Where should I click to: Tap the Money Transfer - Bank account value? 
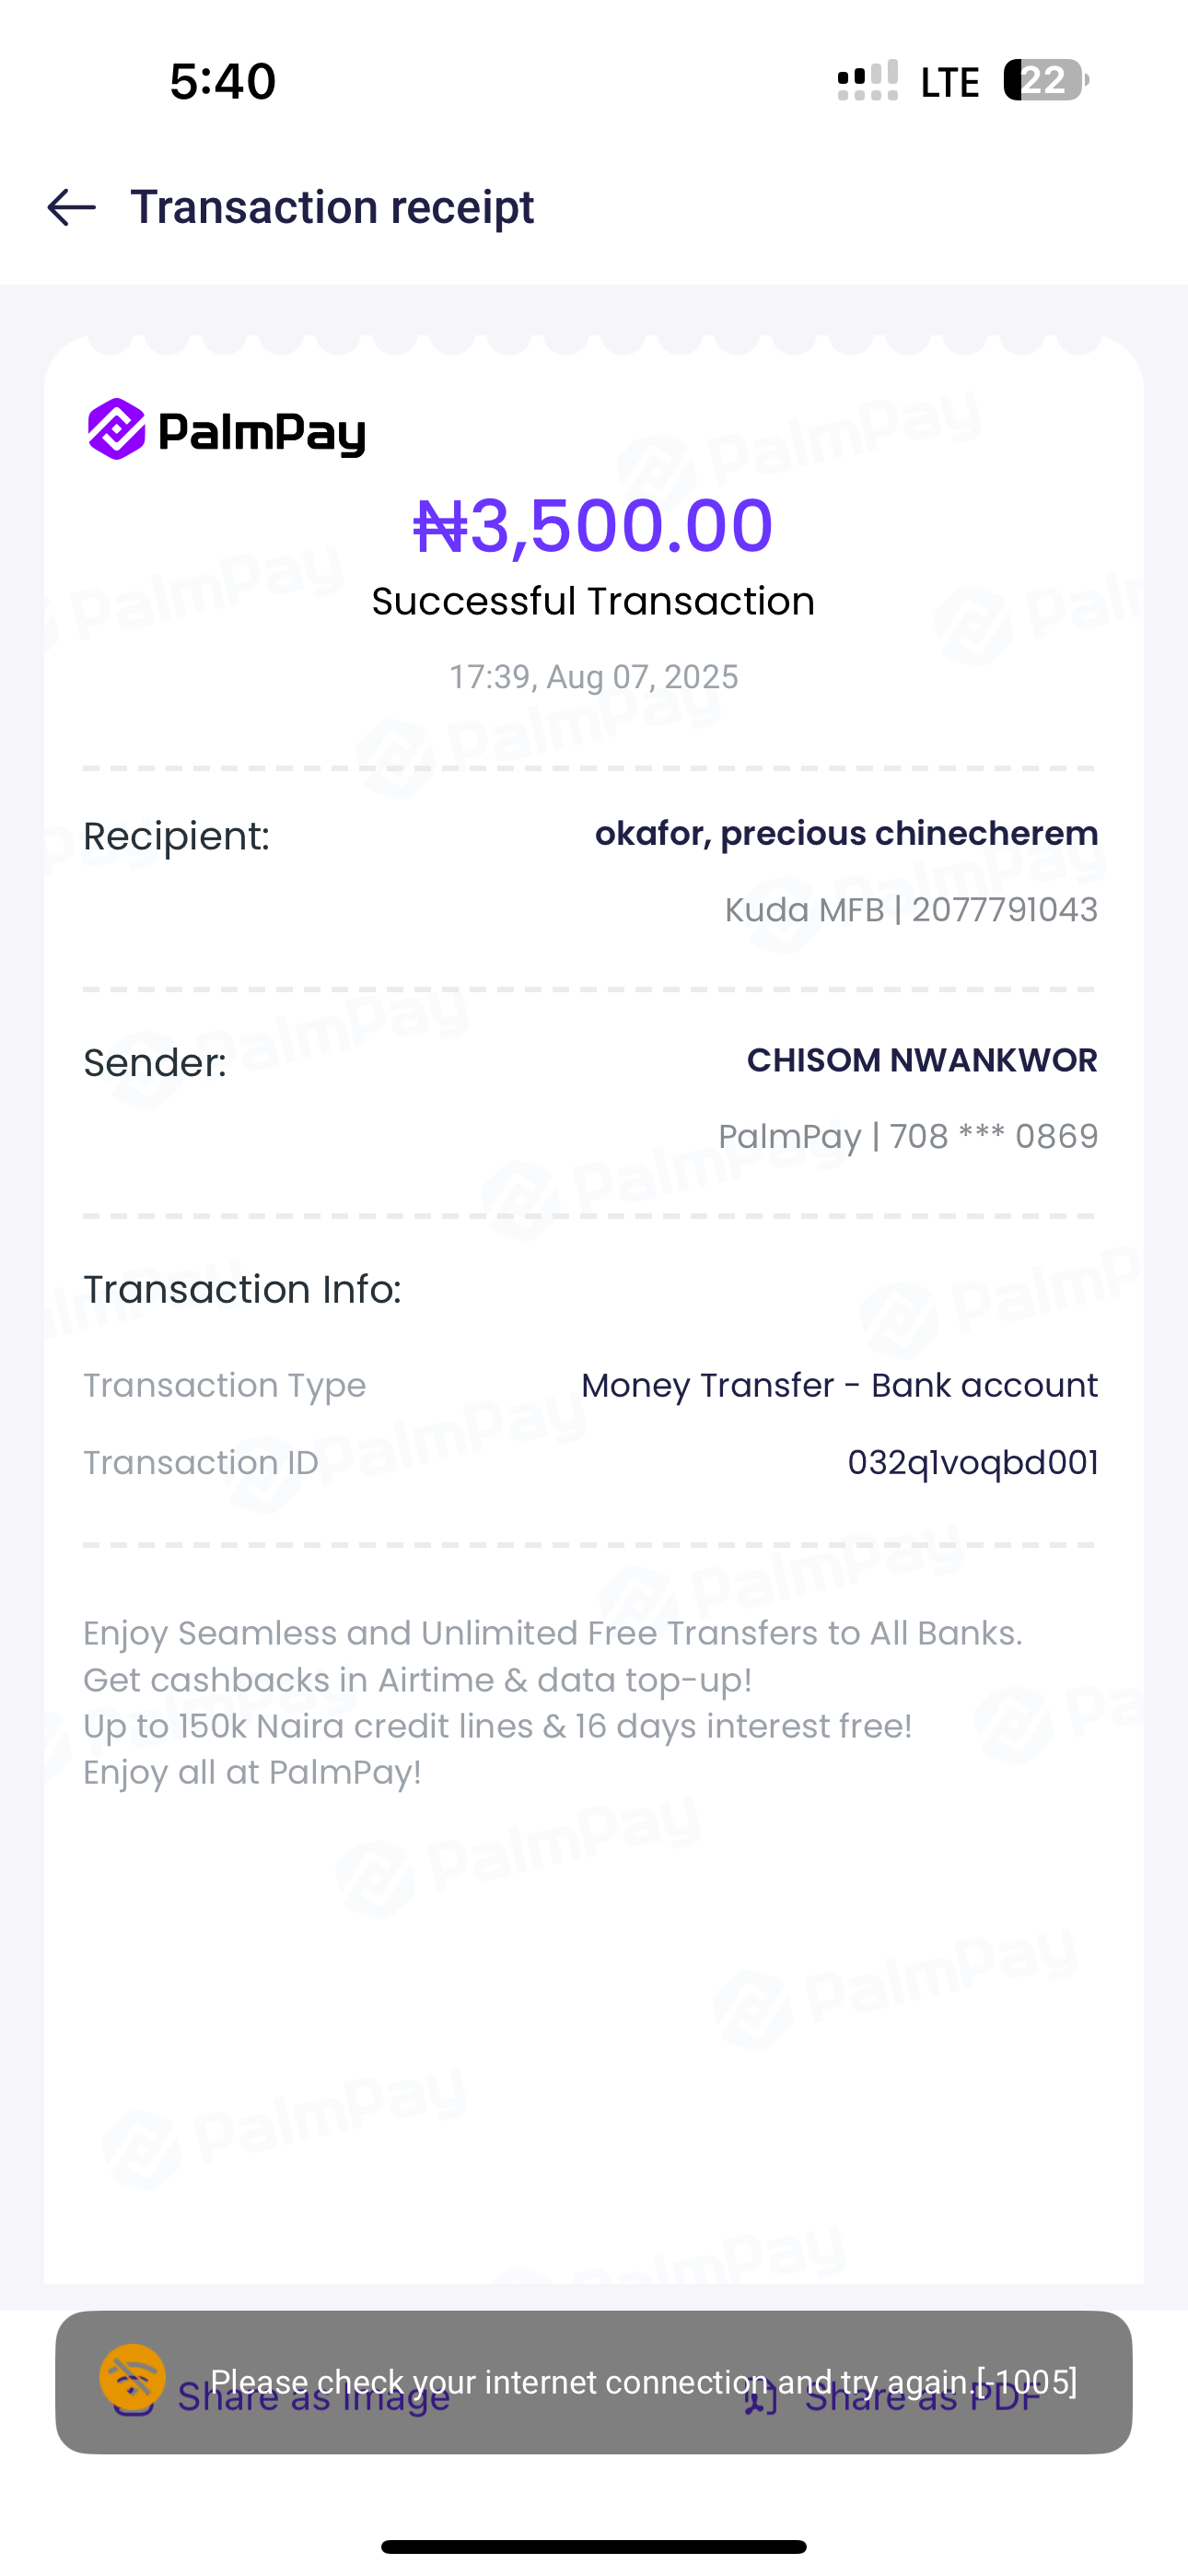[839, 1386]
